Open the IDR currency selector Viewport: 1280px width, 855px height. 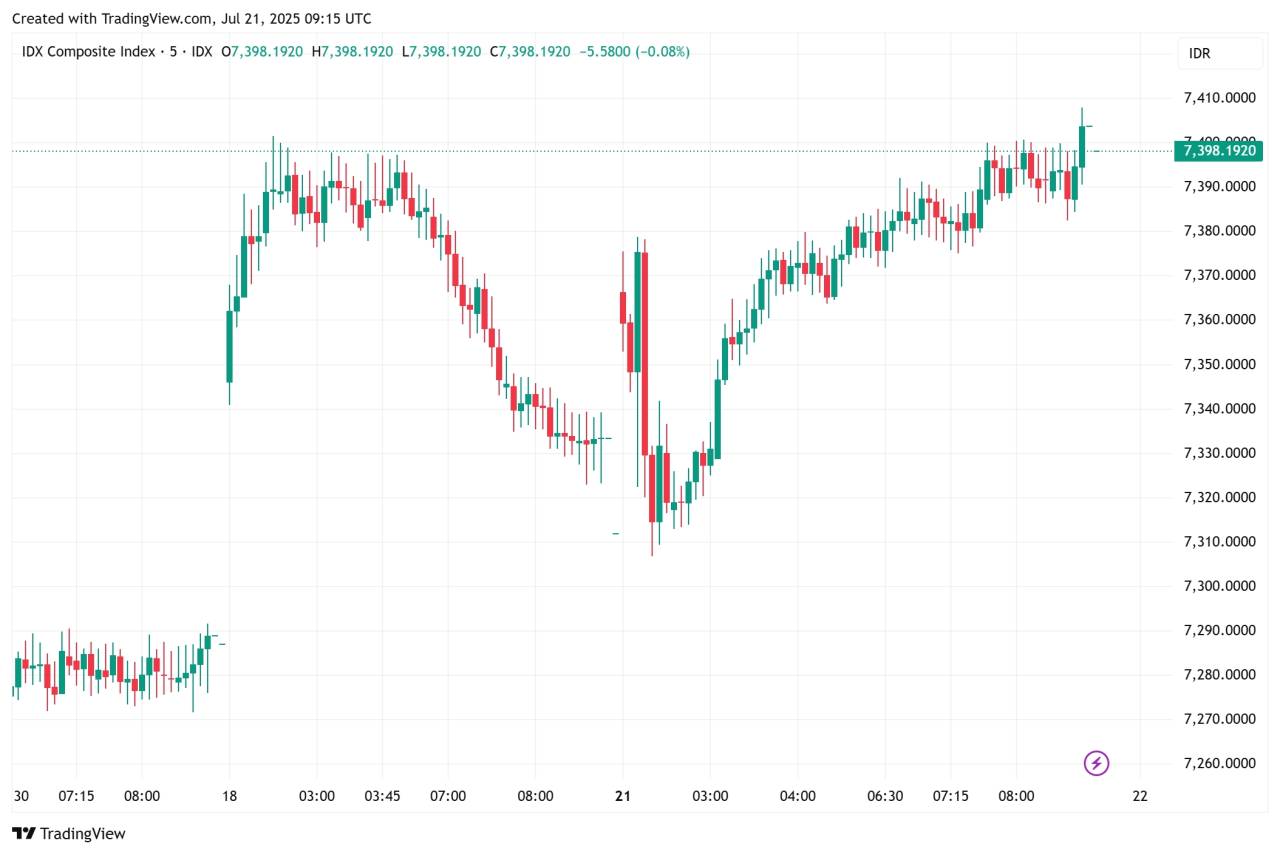coord(1199,53)
